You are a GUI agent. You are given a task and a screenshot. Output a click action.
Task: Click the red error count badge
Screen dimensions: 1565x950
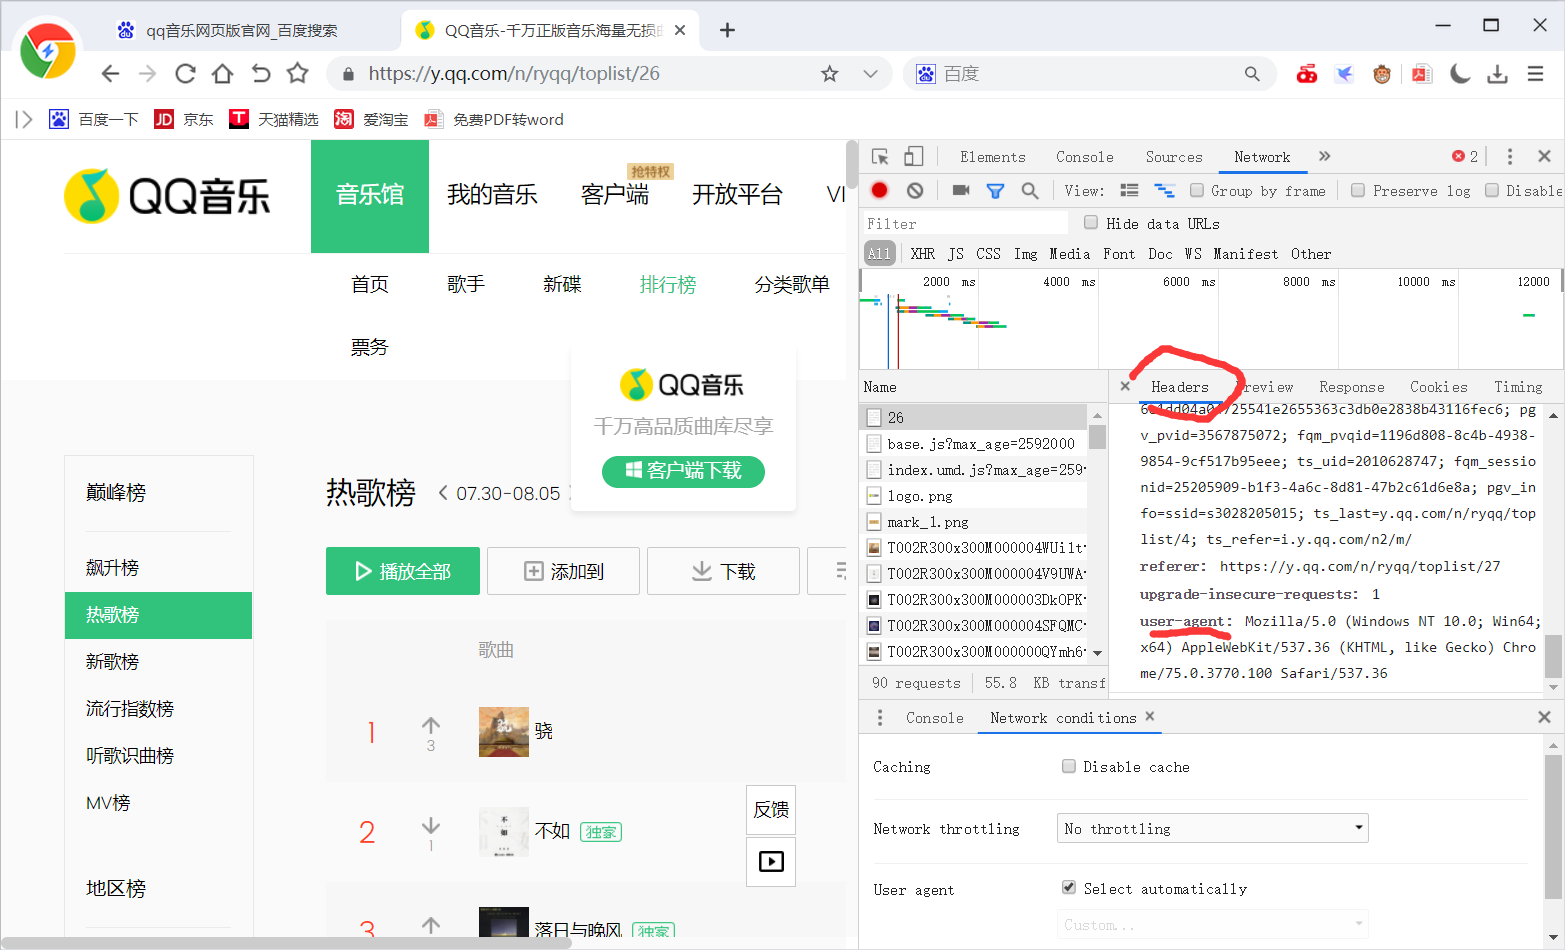click(1465, 156)
